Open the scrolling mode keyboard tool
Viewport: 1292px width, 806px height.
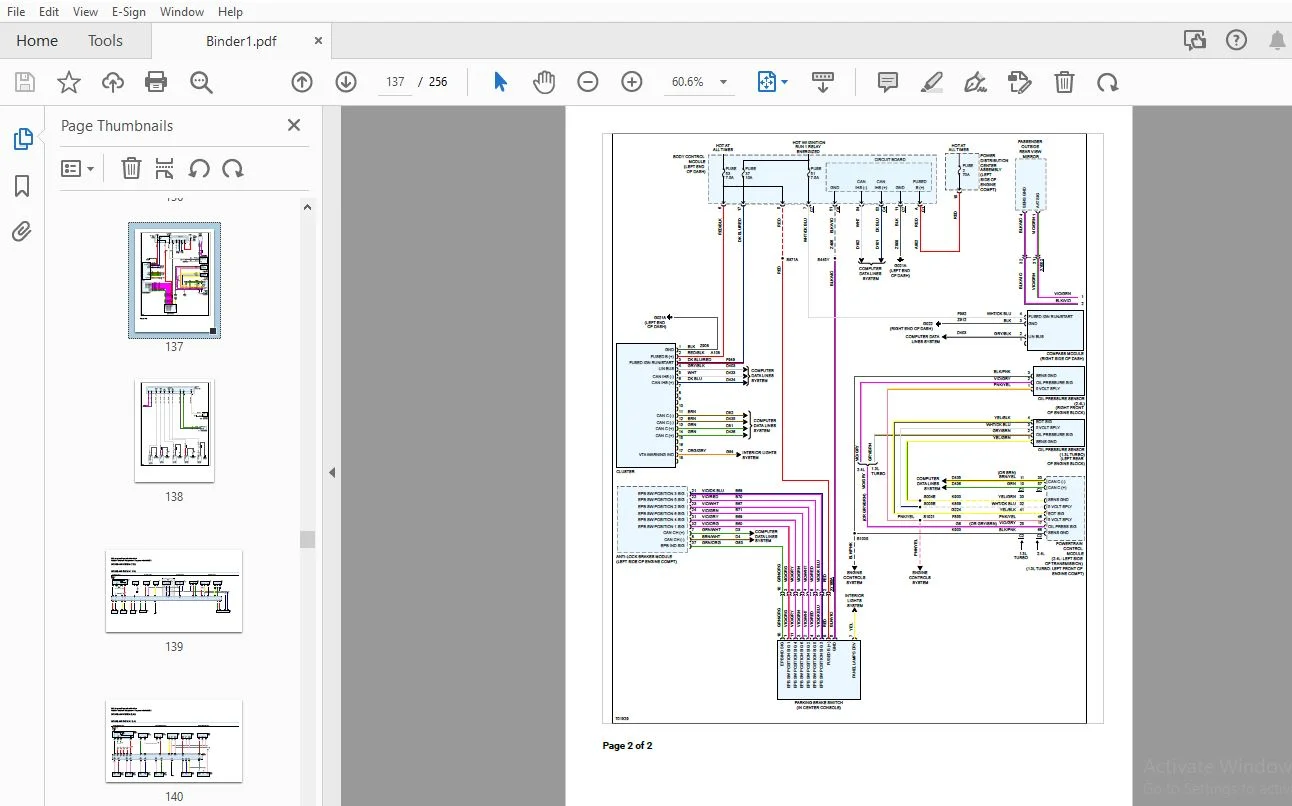823,82
